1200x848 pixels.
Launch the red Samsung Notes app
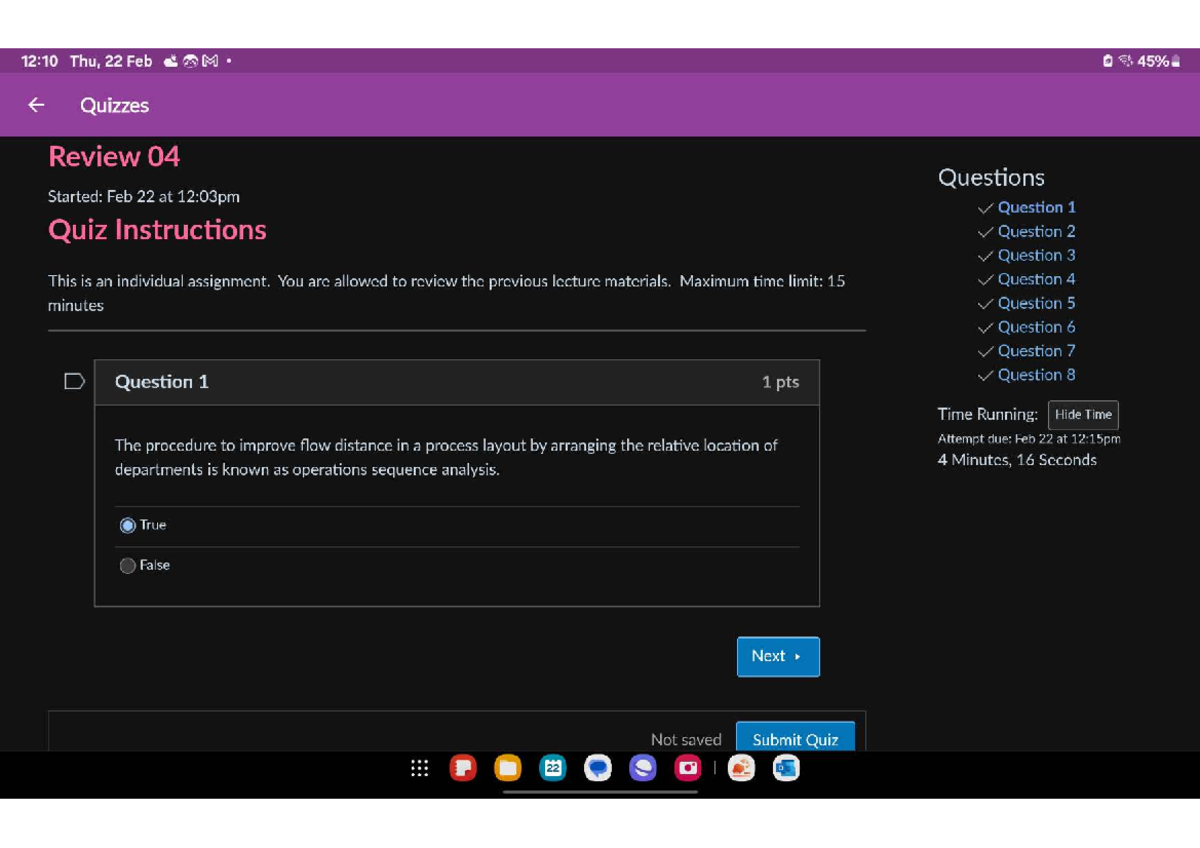tap(463, 768)
